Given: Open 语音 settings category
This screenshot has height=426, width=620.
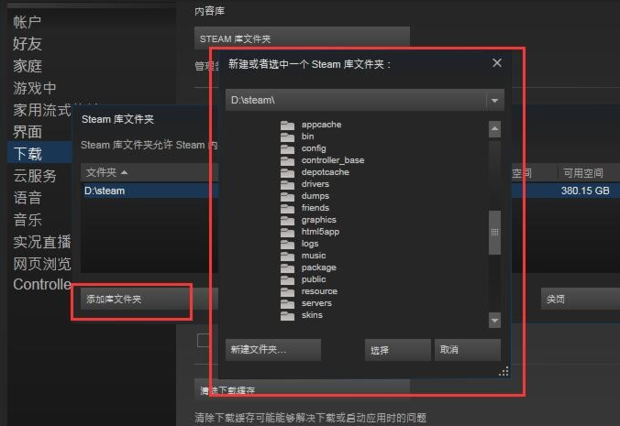Looking at the screenshot, I should click(27, 198).
